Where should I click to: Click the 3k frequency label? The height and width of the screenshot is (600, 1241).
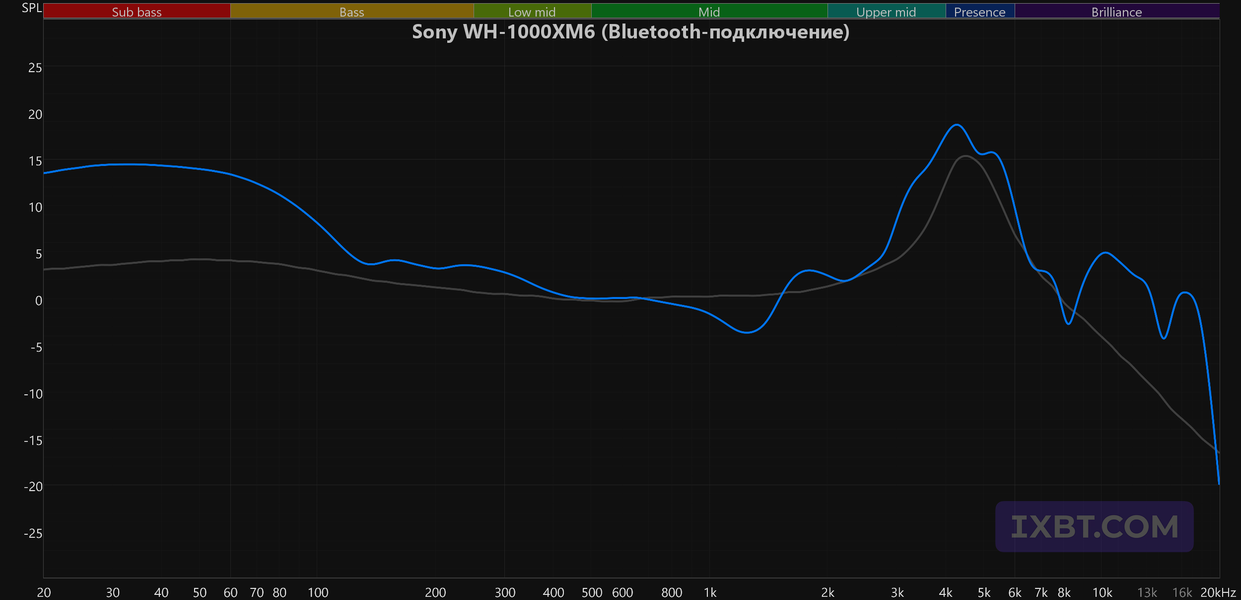tap(897, 592)
